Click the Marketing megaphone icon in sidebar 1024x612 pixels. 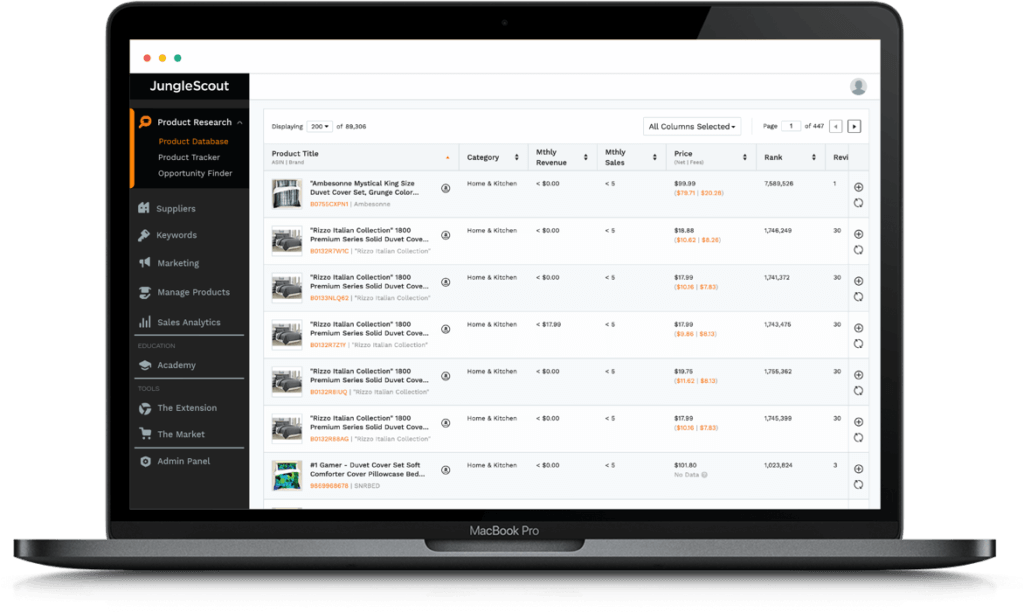(144, 263)
